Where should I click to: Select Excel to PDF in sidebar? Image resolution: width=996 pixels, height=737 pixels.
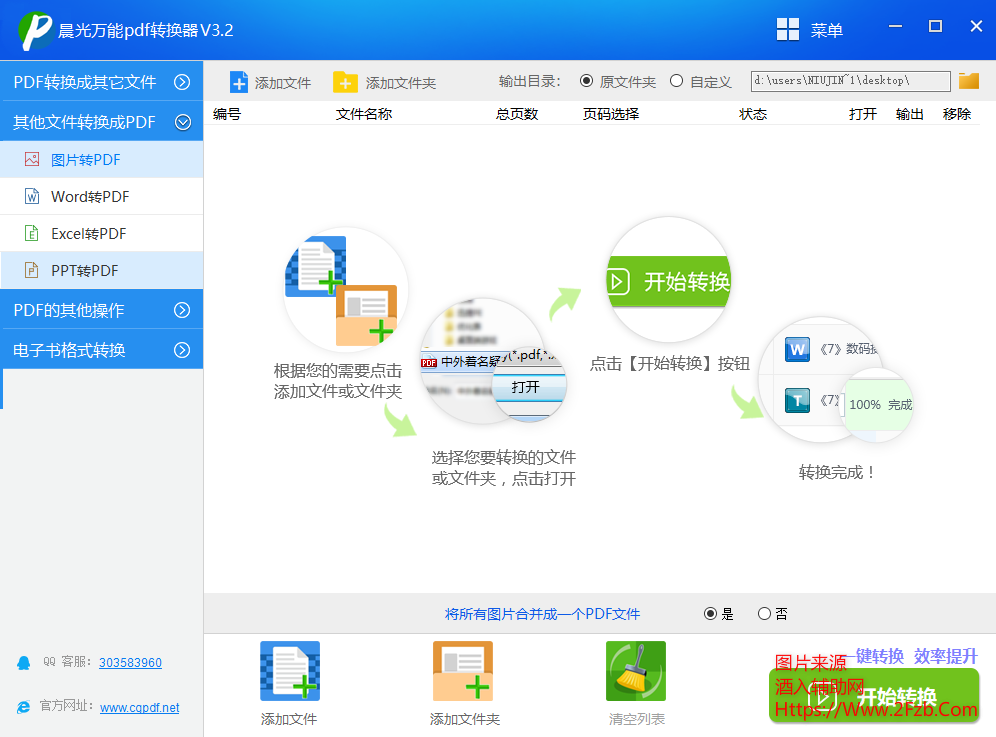click(89, 234)
